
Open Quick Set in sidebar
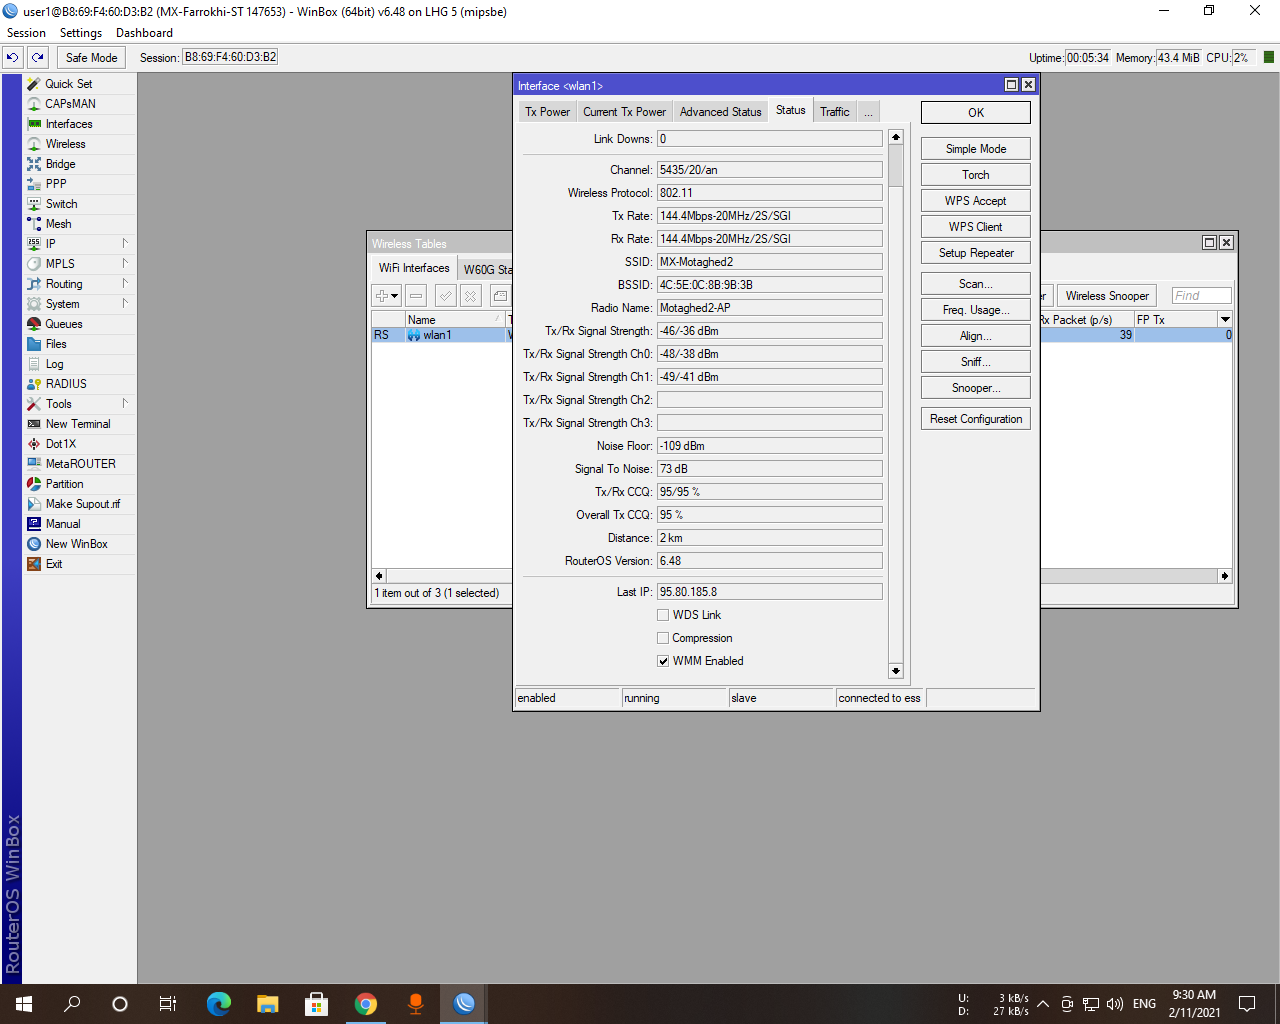click(x=68, y=84)
